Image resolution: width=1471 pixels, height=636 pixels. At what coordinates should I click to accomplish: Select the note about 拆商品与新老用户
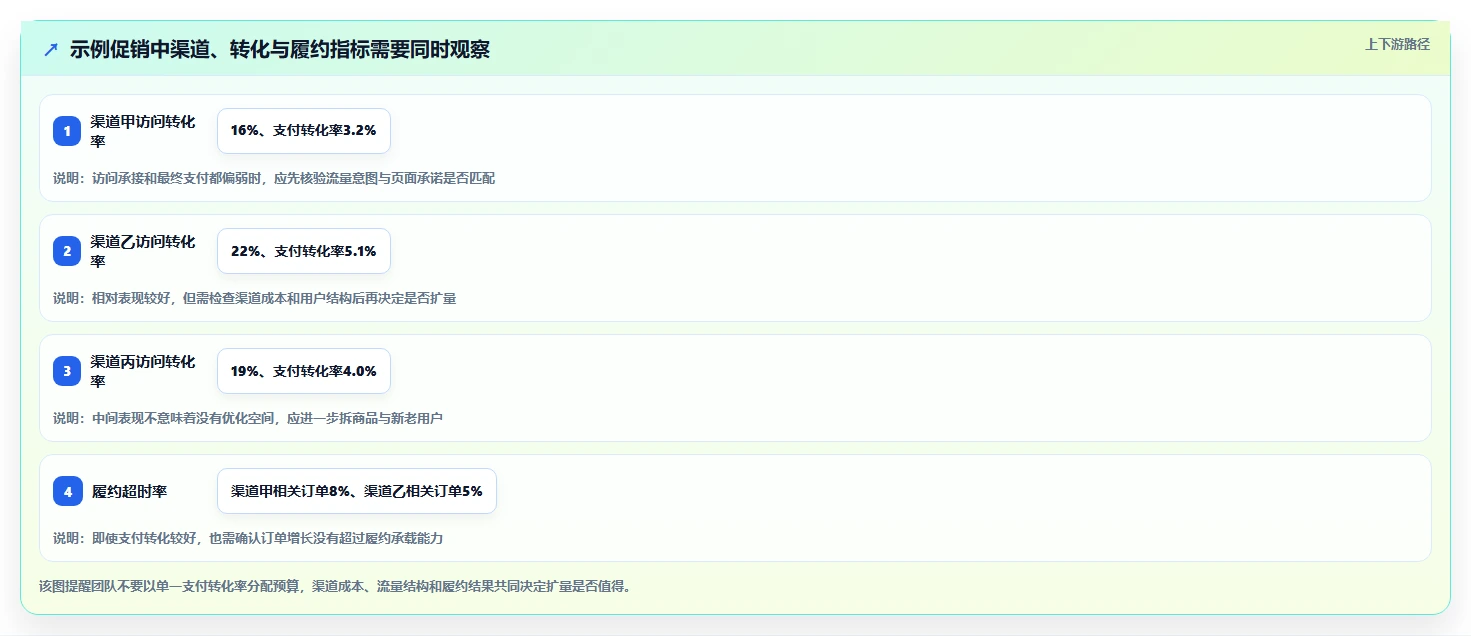[248, 418]
